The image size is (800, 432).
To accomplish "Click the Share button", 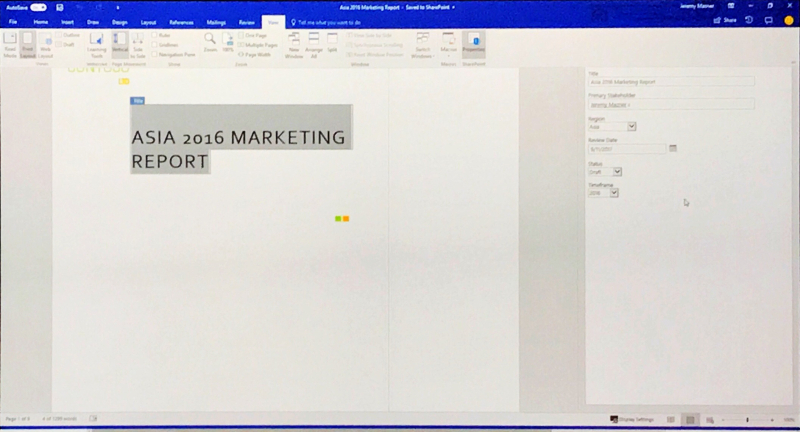I will [725, 20].
